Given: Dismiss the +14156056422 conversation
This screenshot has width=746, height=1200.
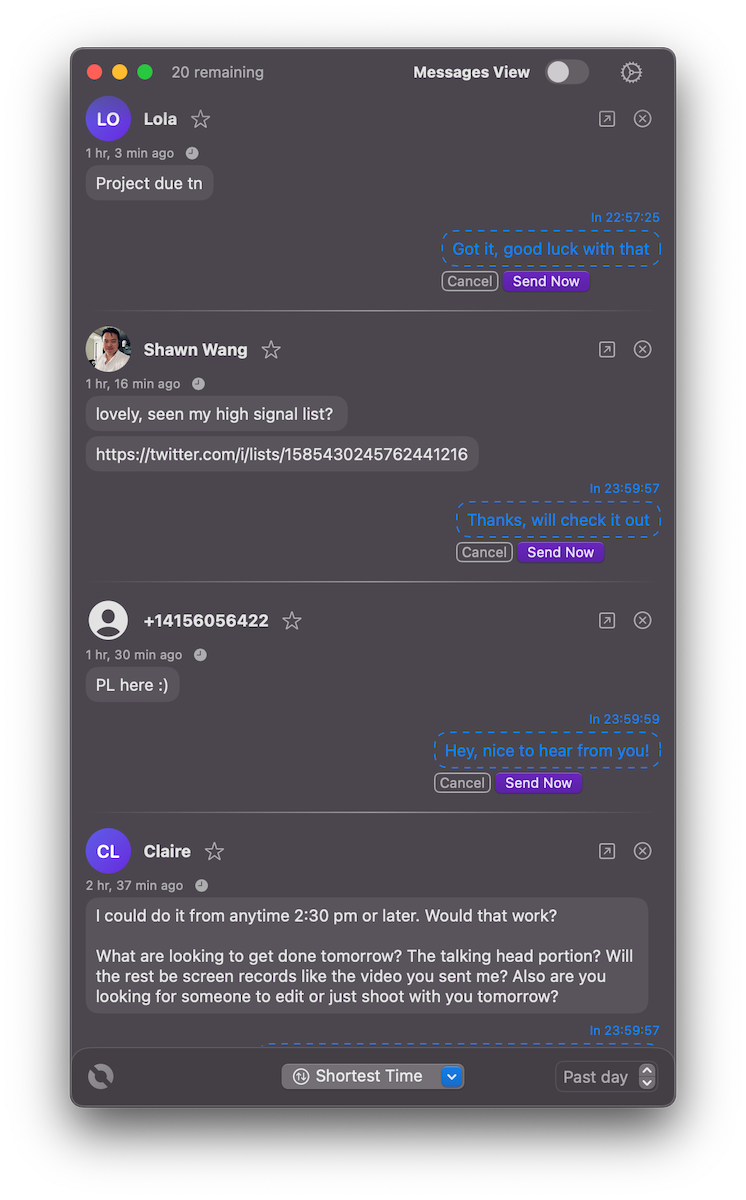Looking at the screenshot, I should 643,621.
